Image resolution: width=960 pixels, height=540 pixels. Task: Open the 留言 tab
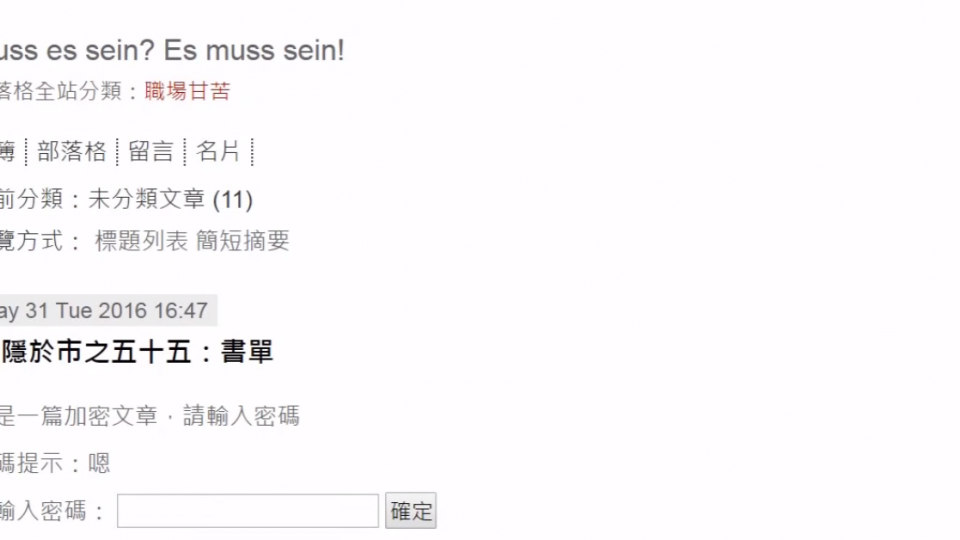tap(151, 152)
